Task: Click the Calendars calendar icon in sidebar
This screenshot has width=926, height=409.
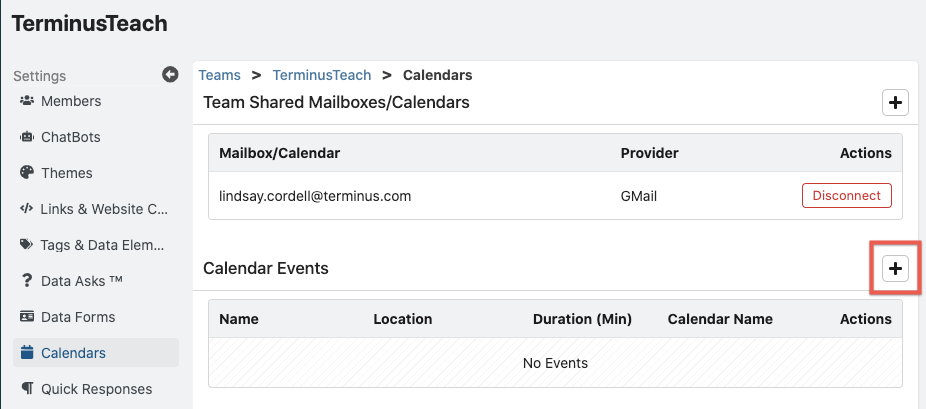Action: tap(27, 353)
